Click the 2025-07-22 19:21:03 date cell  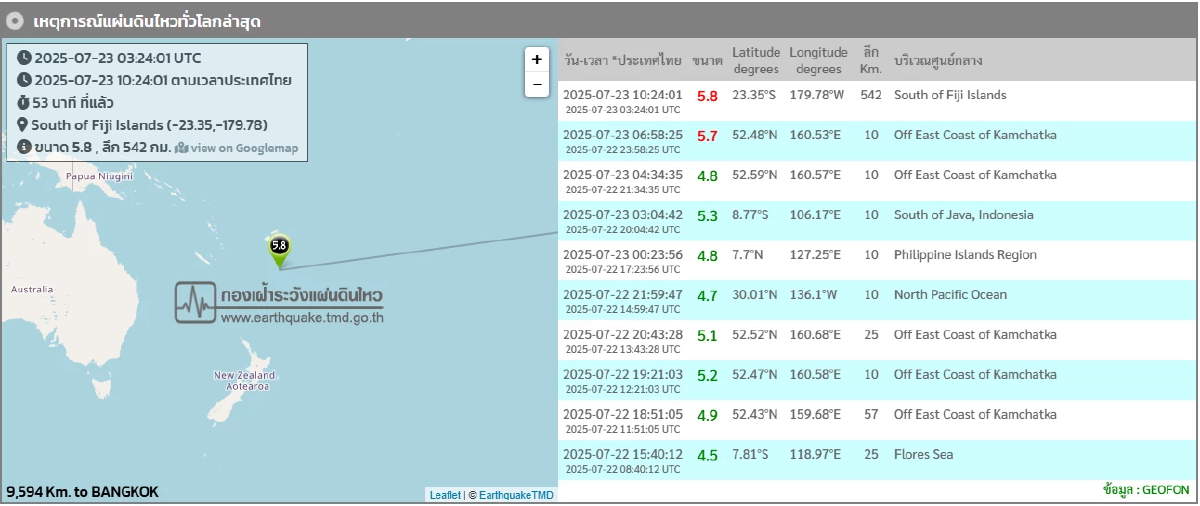[x=623, y=381]
